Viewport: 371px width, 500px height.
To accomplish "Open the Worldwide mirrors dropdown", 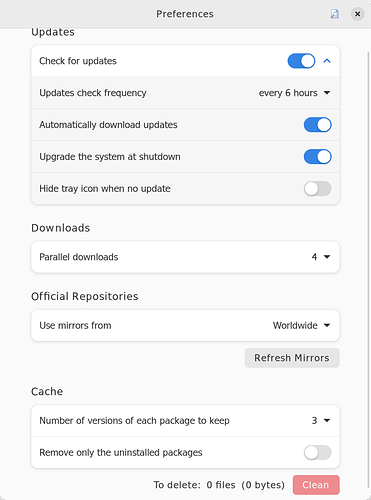I will tap(301, 325).
